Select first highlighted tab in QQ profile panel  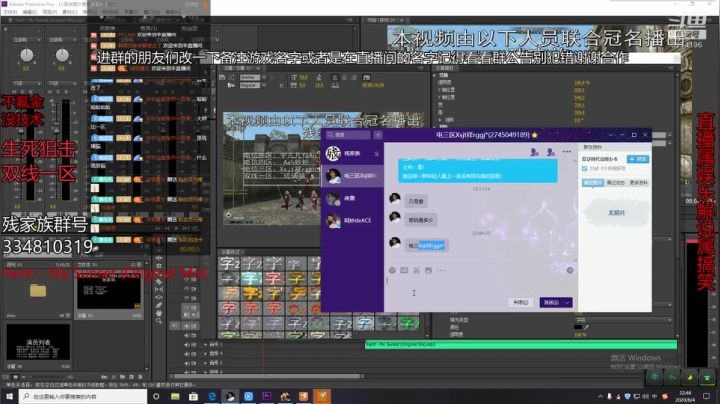click(x=593, y=183)
